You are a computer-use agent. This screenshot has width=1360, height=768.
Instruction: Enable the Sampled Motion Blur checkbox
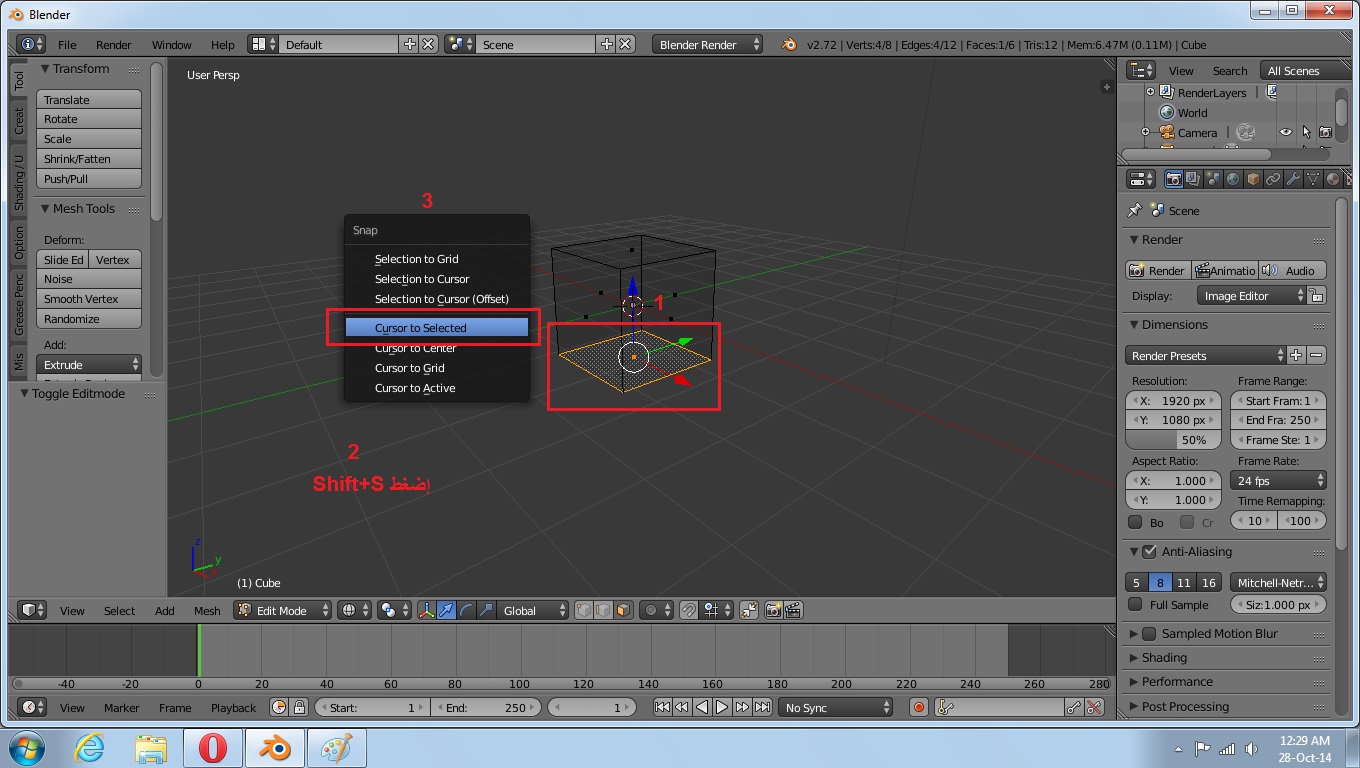click(x=1149, y=633)
